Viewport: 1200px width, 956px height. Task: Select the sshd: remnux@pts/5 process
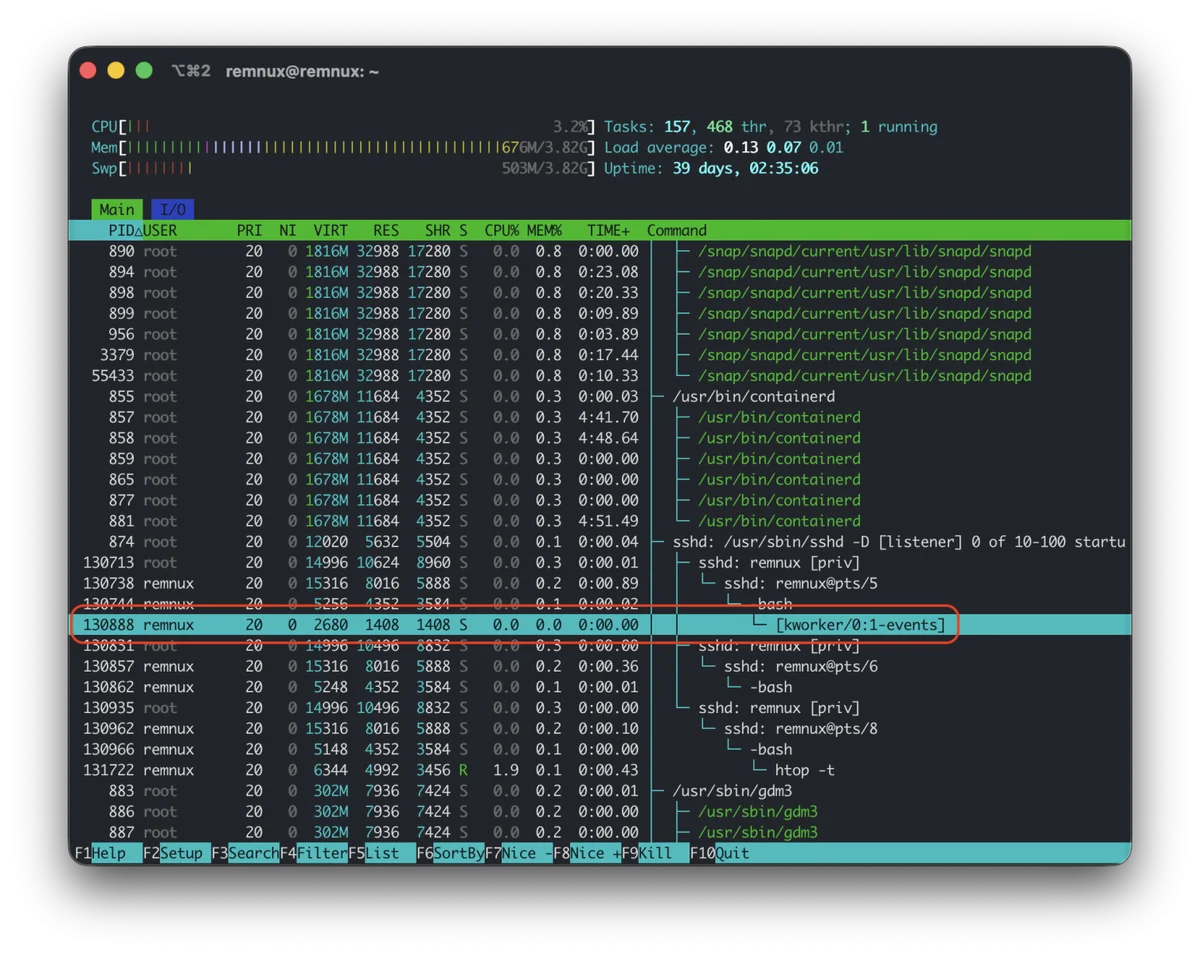pos(600,583)
